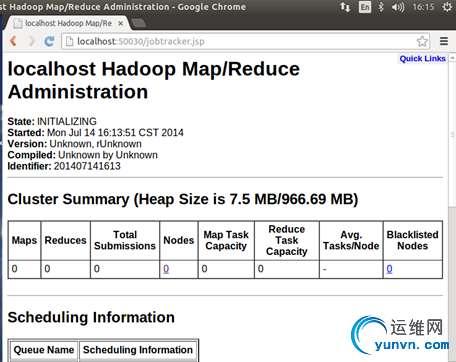Click the Queue Name column header

pos(44,350)
